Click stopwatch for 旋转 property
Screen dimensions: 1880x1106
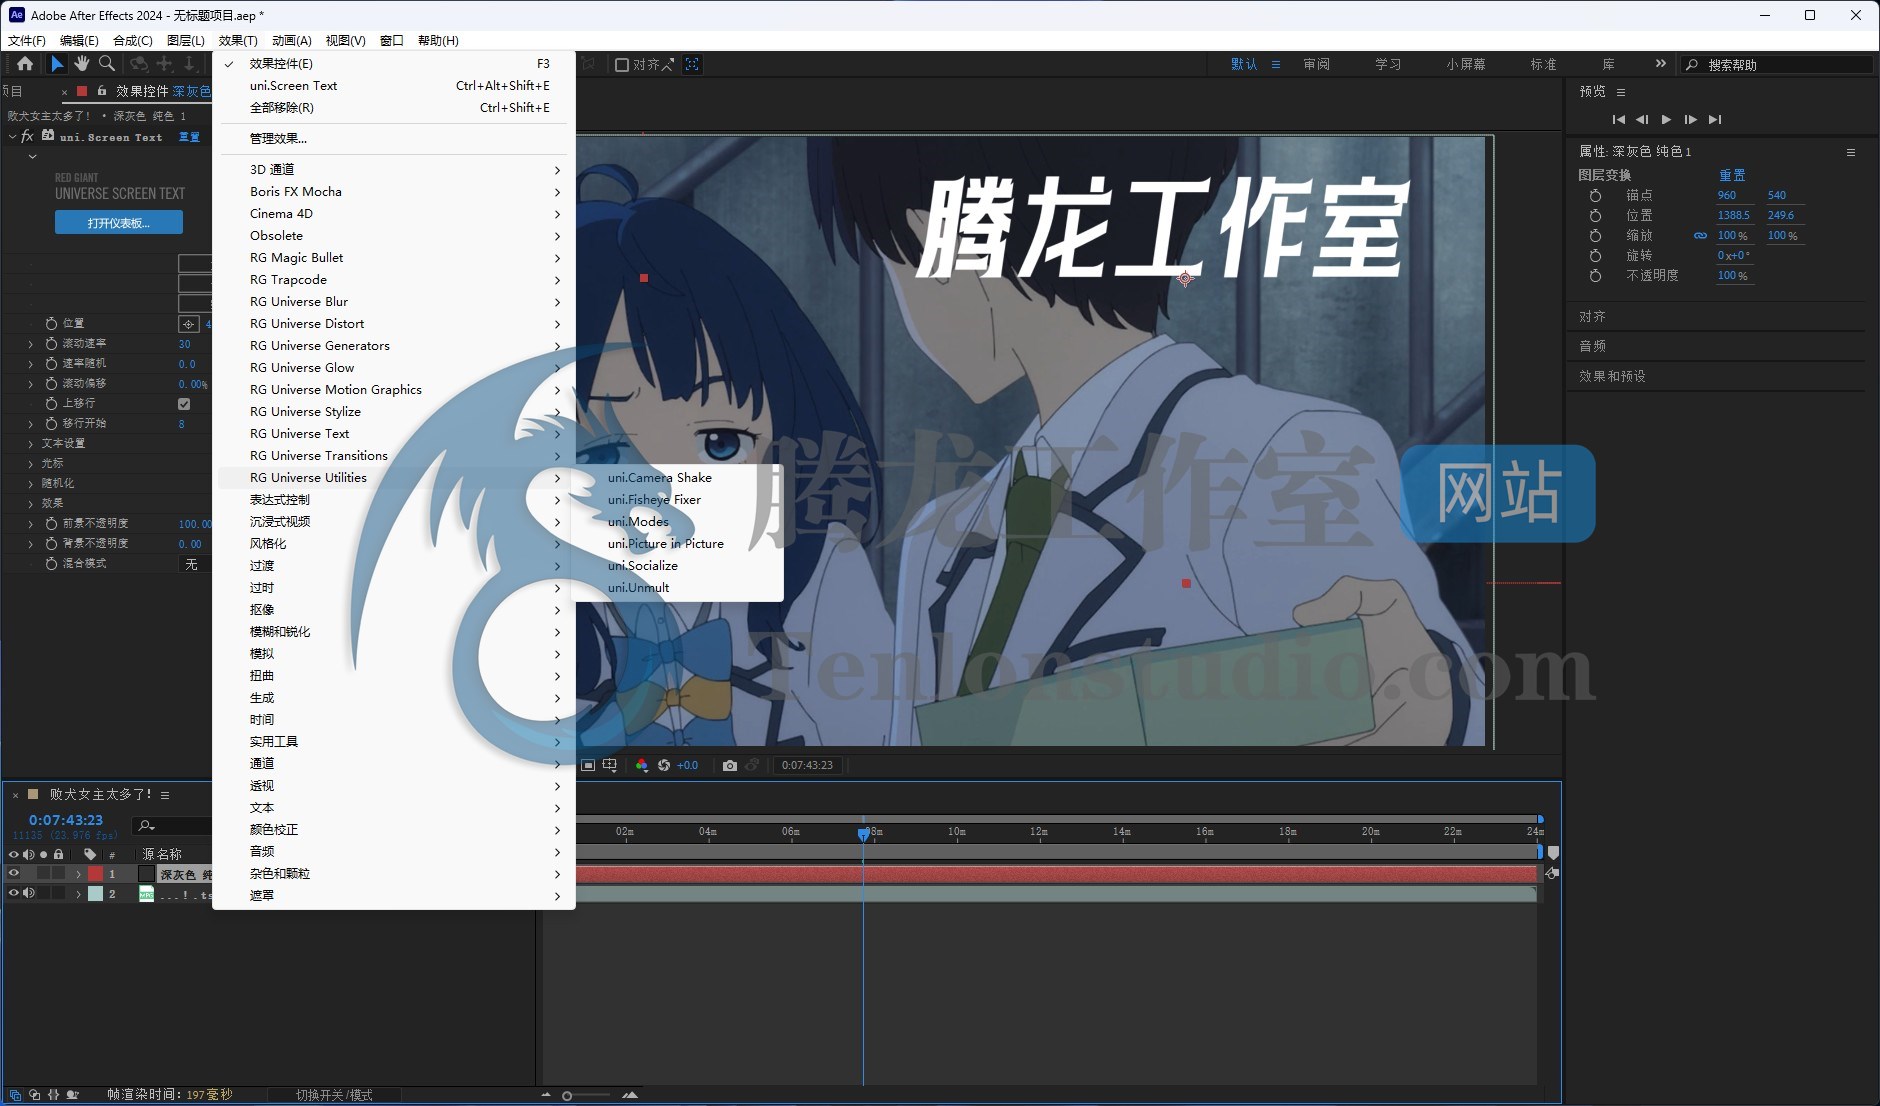click(x=1595, y=256)
